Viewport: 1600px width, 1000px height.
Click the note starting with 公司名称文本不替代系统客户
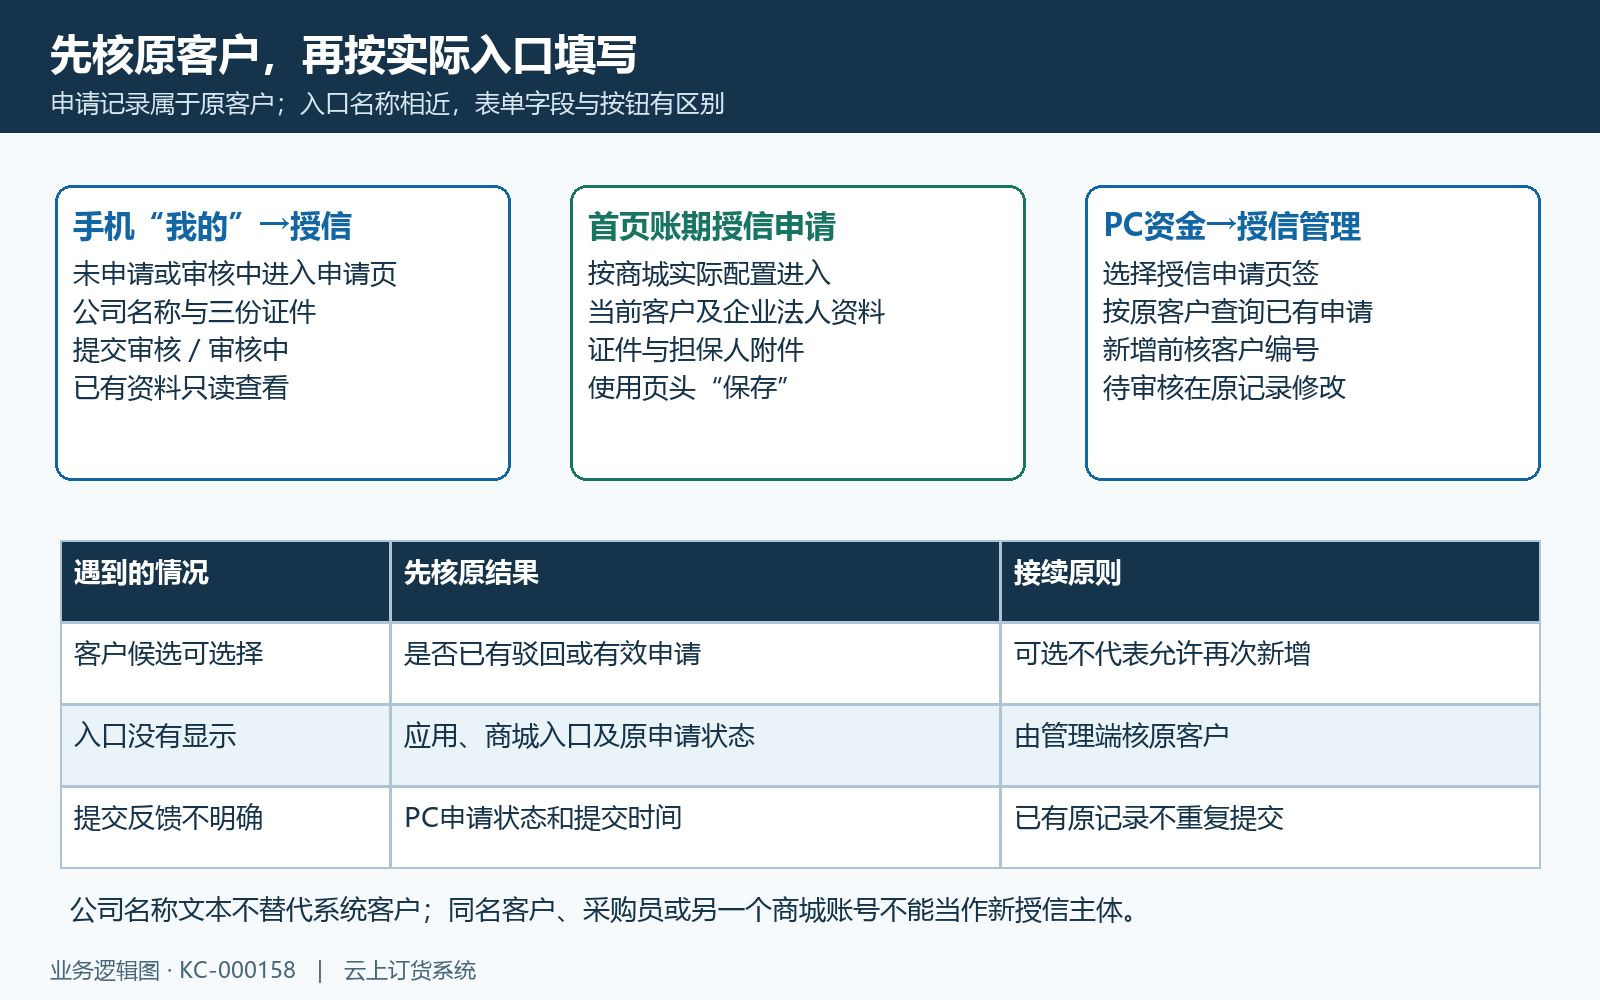pos(606,910)
